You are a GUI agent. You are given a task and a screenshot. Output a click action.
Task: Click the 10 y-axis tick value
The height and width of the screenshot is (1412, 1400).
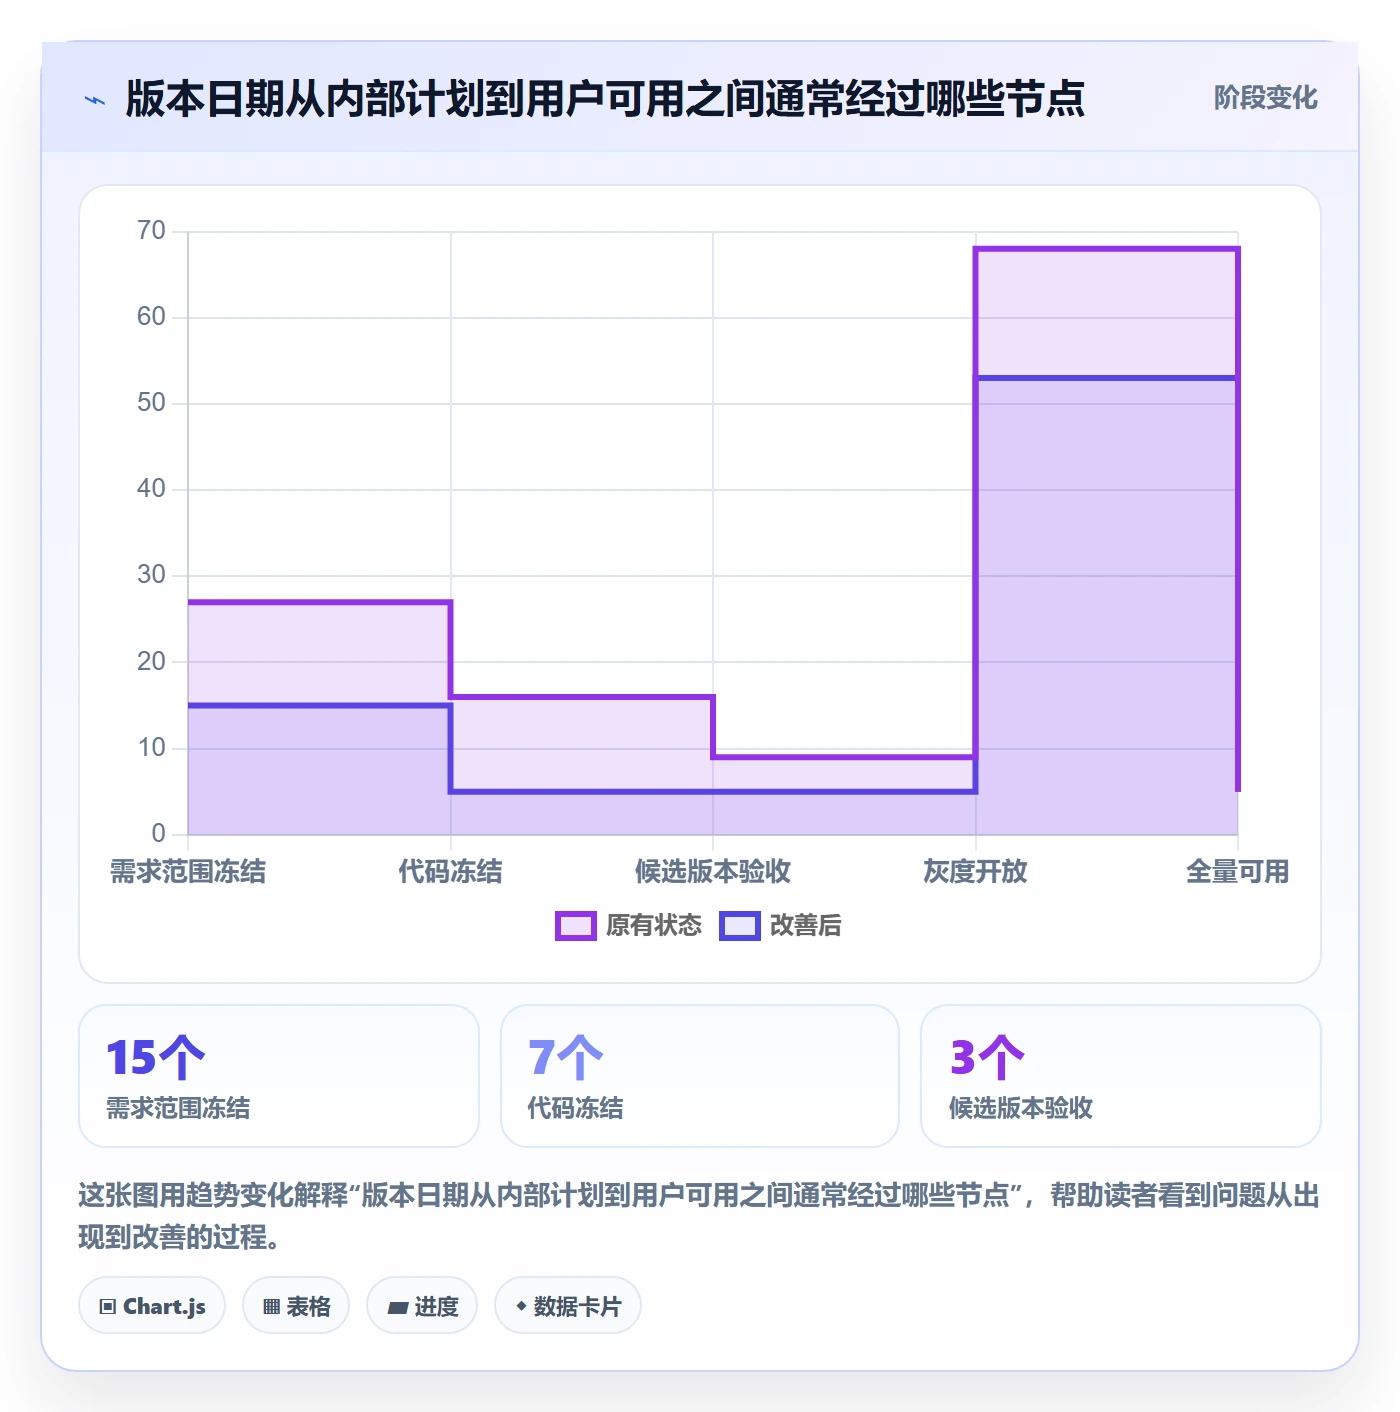pos(151,748)
